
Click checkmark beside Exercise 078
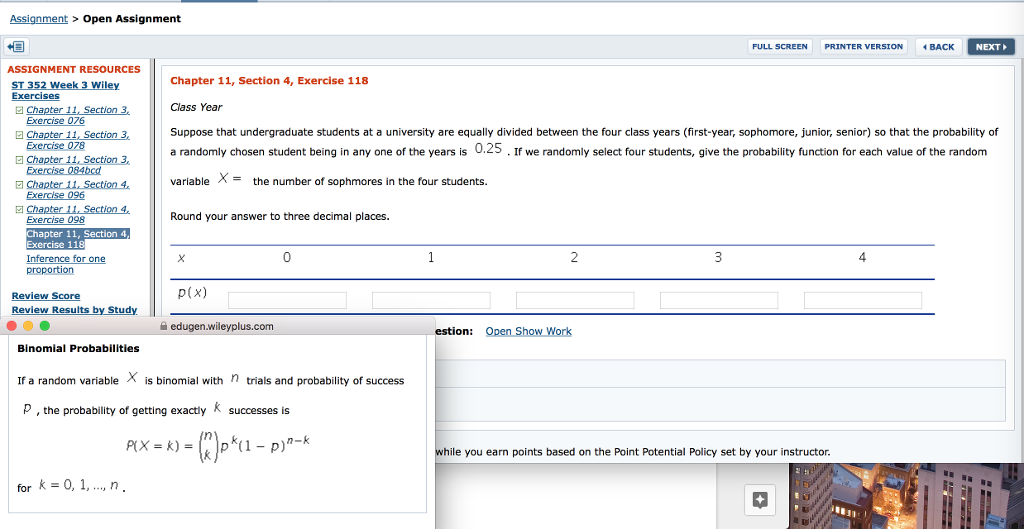[x=19, y=135]
